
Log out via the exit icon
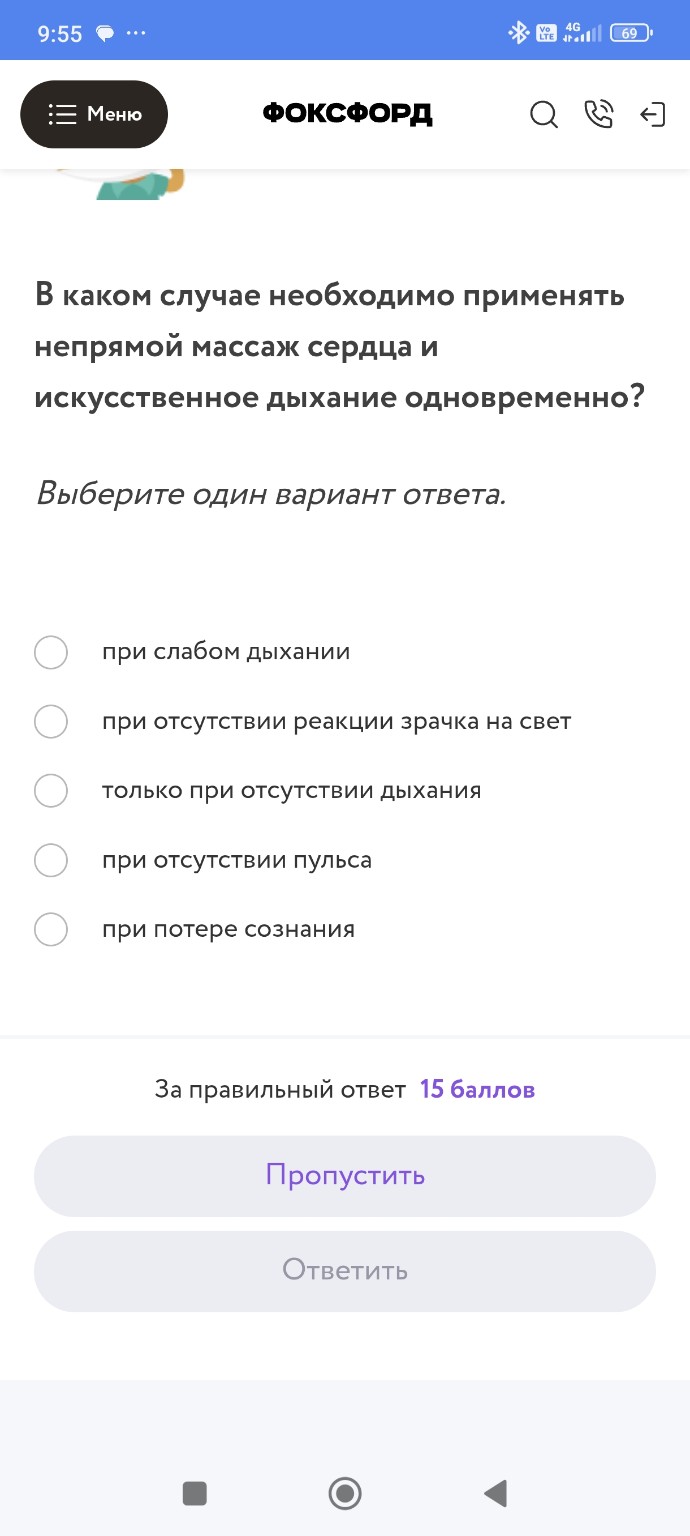(x=654, y=114)
